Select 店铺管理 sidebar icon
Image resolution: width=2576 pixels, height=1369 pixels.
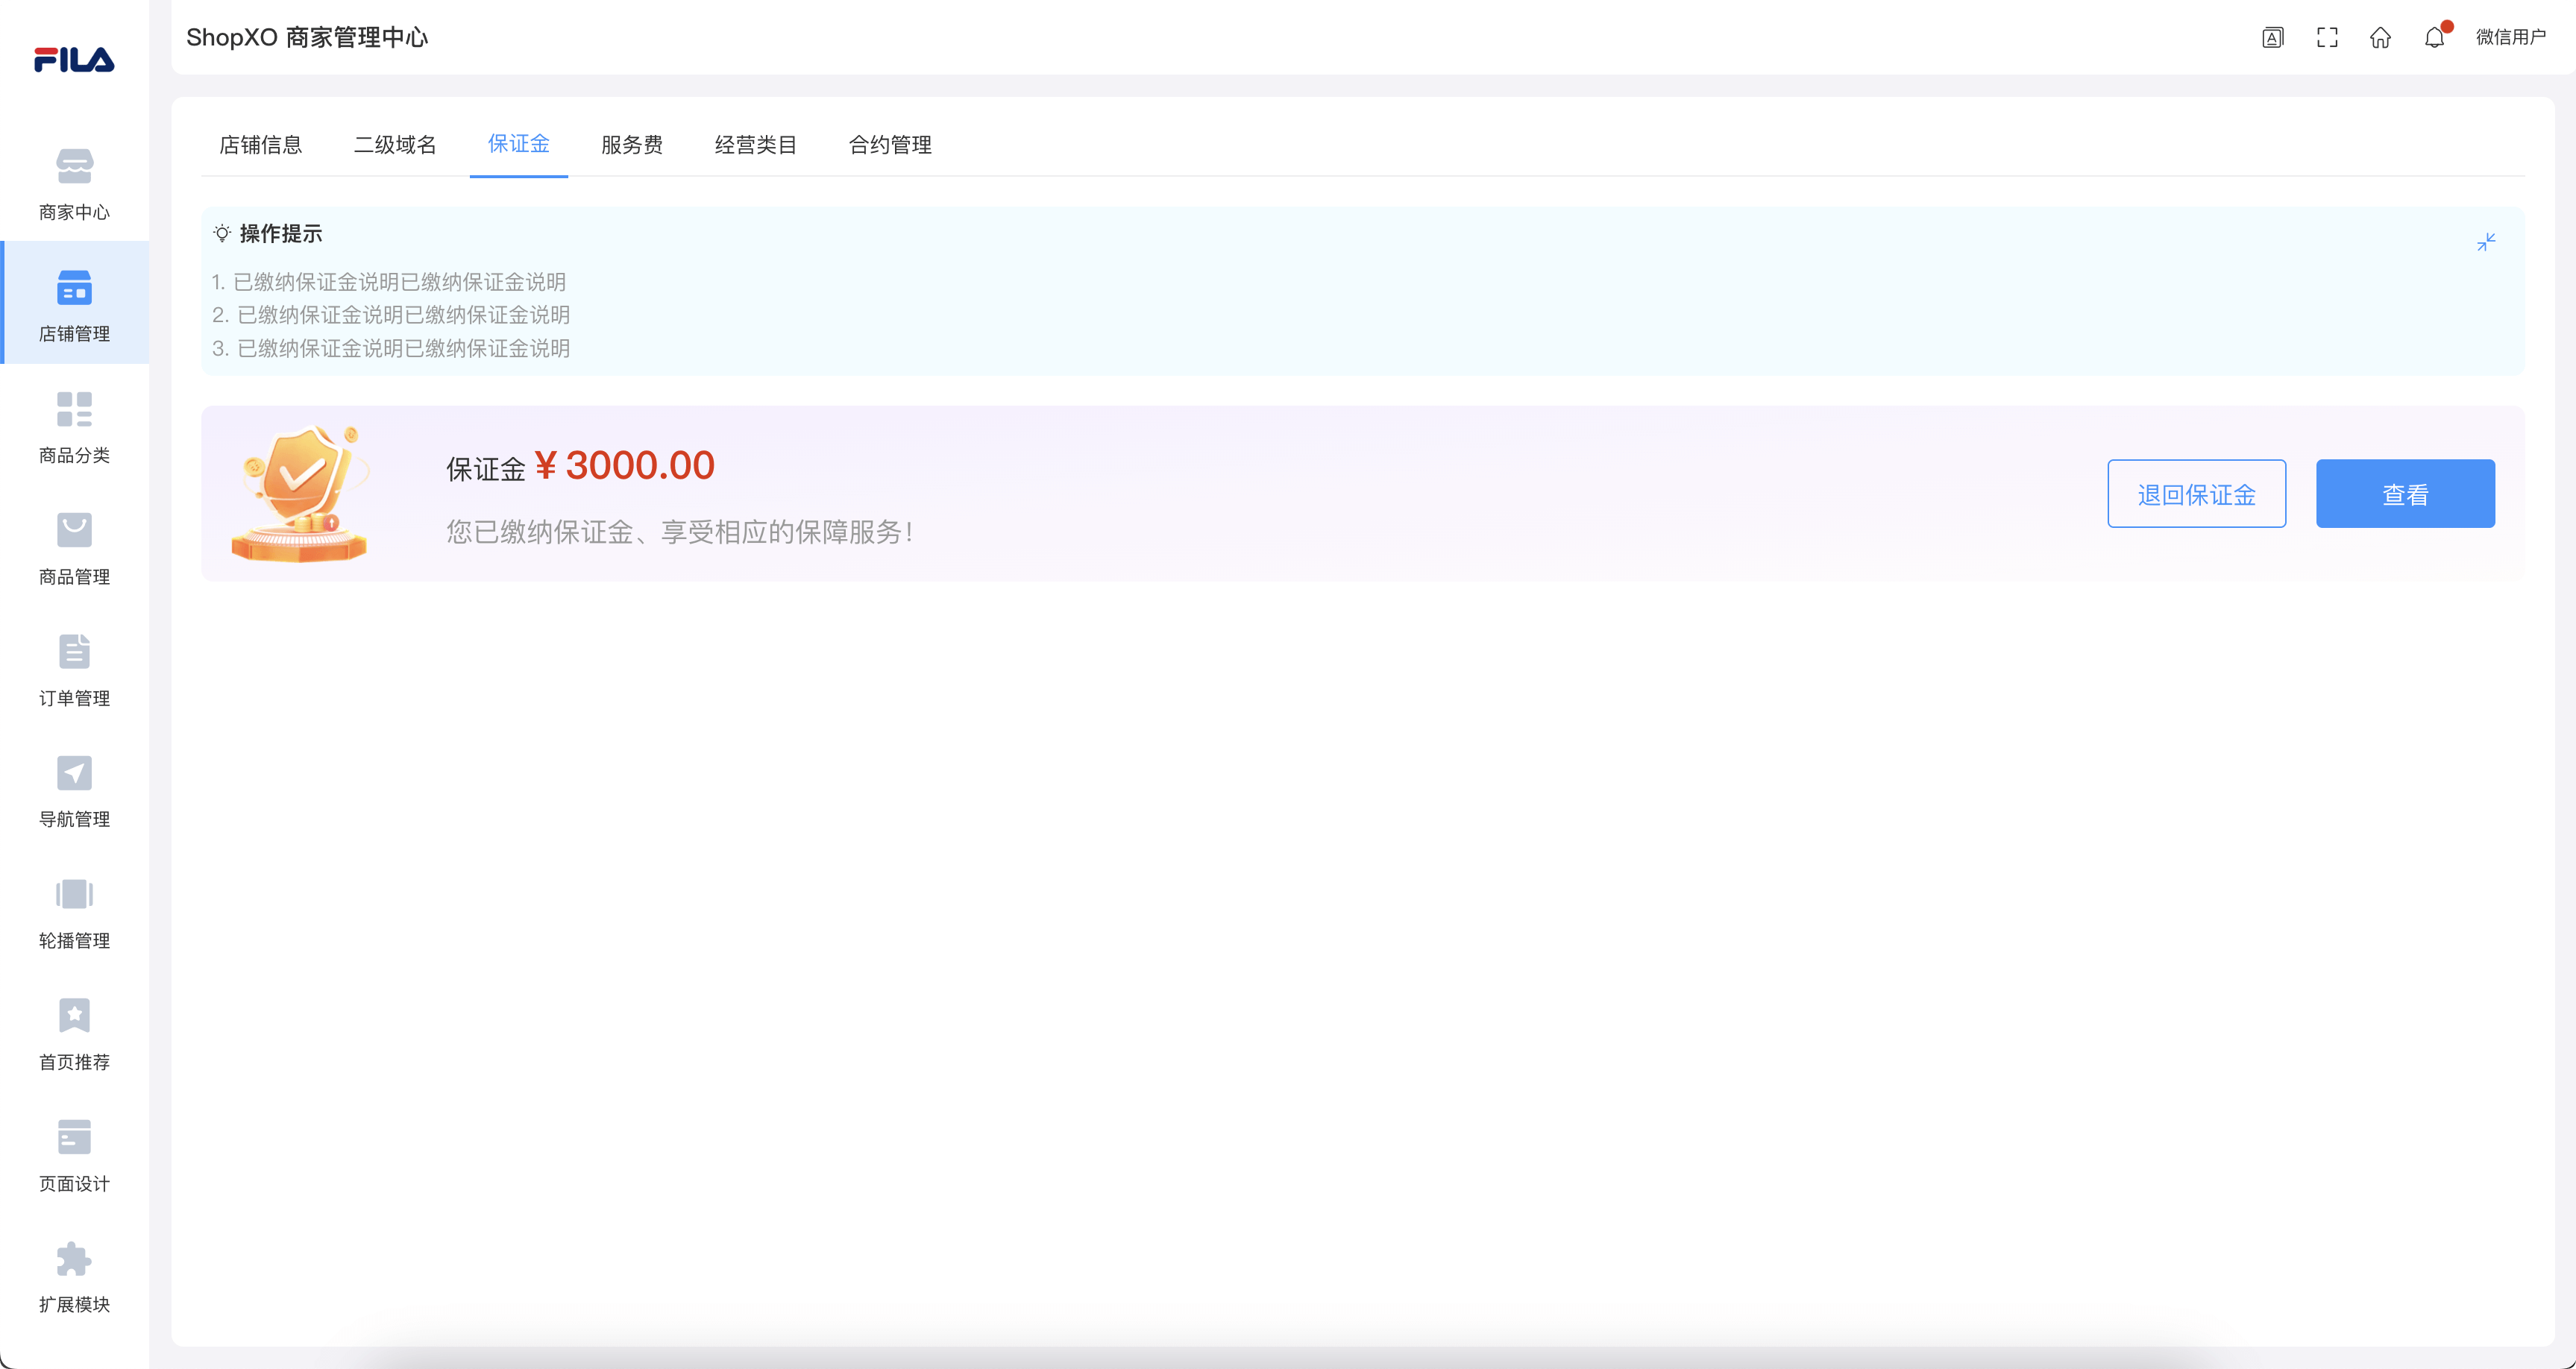(x=74, y=288)
